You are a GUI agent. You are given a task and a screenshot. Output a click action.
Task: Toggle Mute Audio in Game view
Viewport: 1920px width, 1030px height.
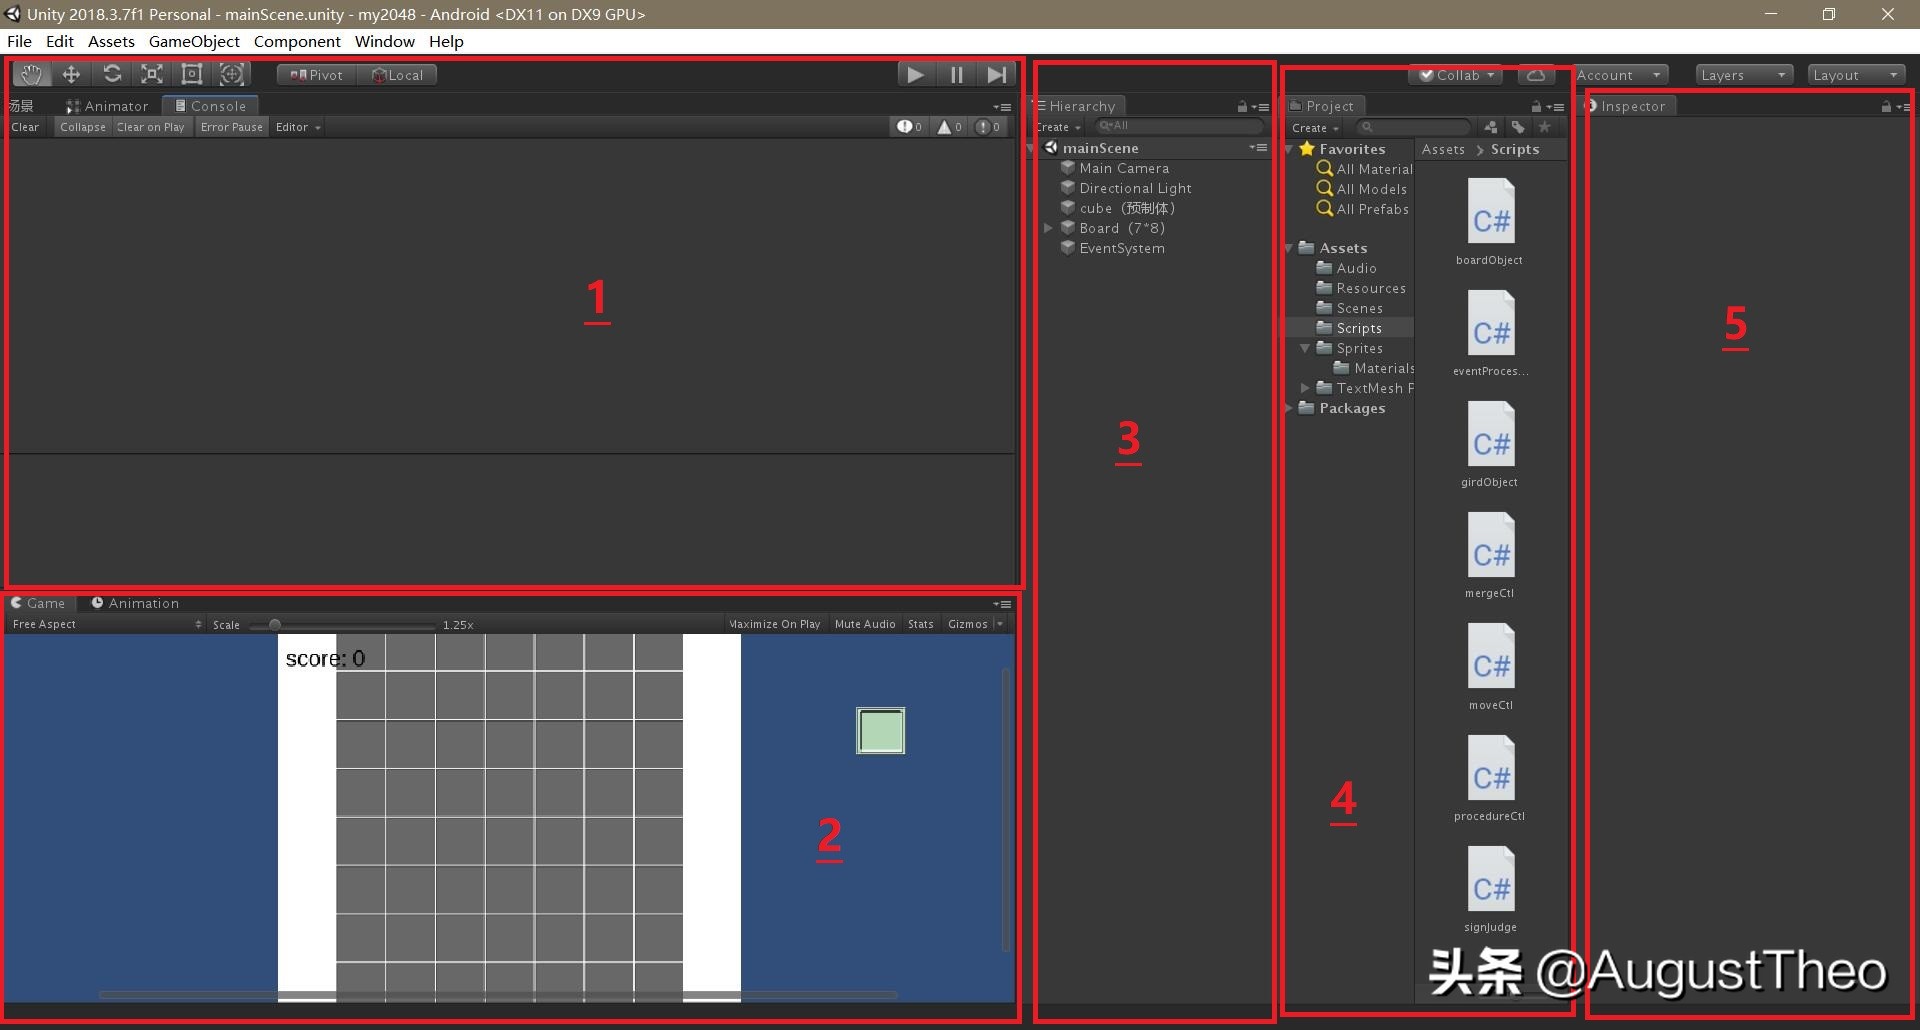(x=865, y=624)
